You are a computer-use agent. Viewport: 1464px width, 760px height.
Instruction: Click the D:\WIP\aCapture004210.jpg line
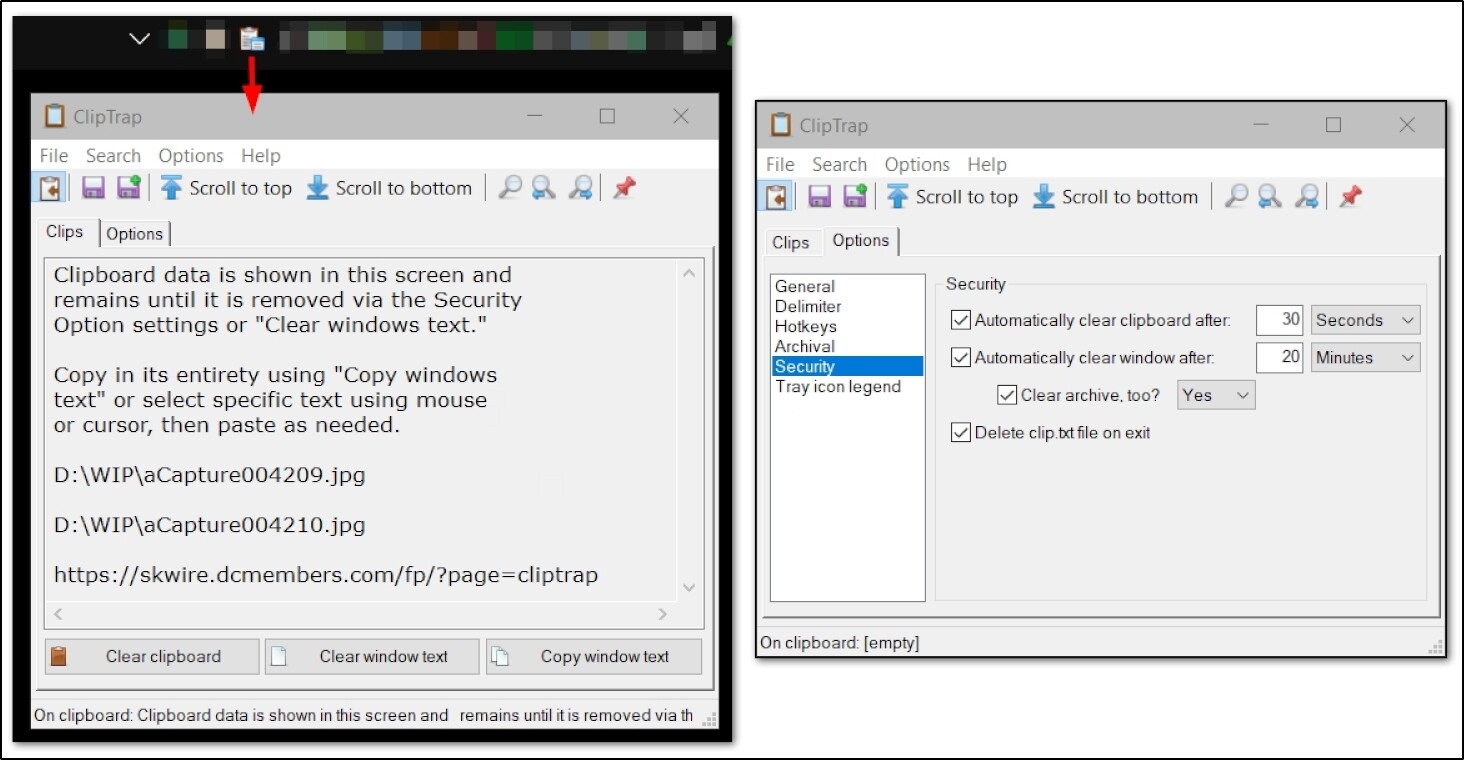click(210, 525)
